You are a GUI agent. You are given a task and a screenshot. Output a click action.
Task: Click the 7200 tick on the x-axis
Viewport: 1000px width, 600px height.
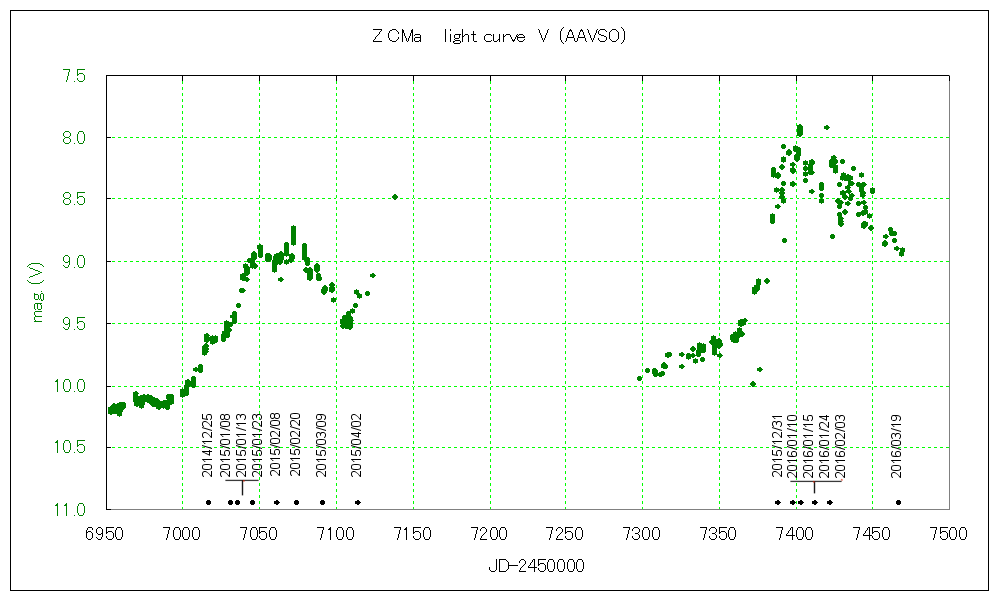pos(489,534)
